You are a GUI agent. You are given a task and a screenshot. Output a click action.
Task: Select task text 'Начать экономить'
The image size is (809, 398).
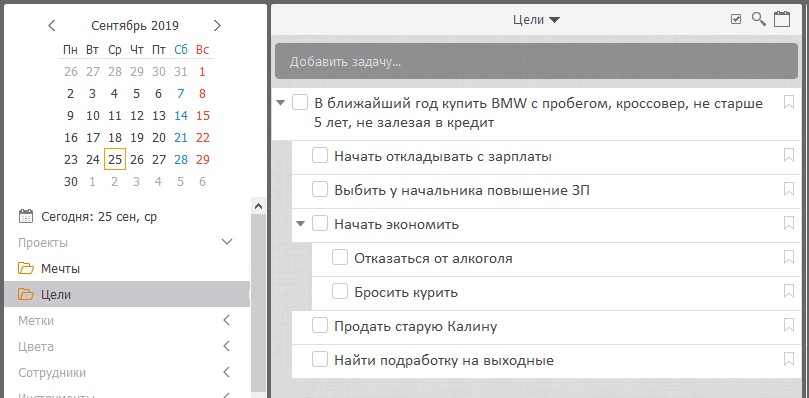tap(397, 225)
